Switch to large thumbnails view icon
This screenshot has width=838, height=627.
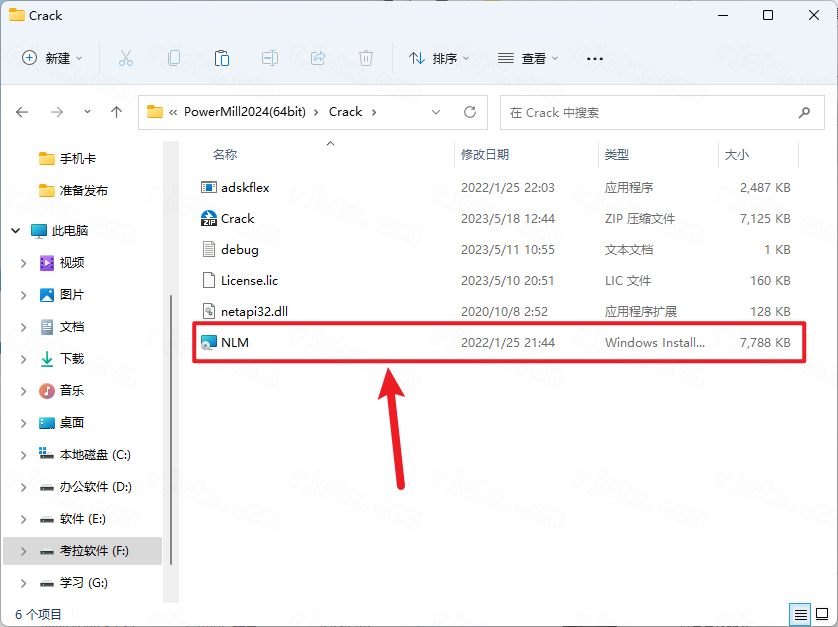tap(823, 613)
